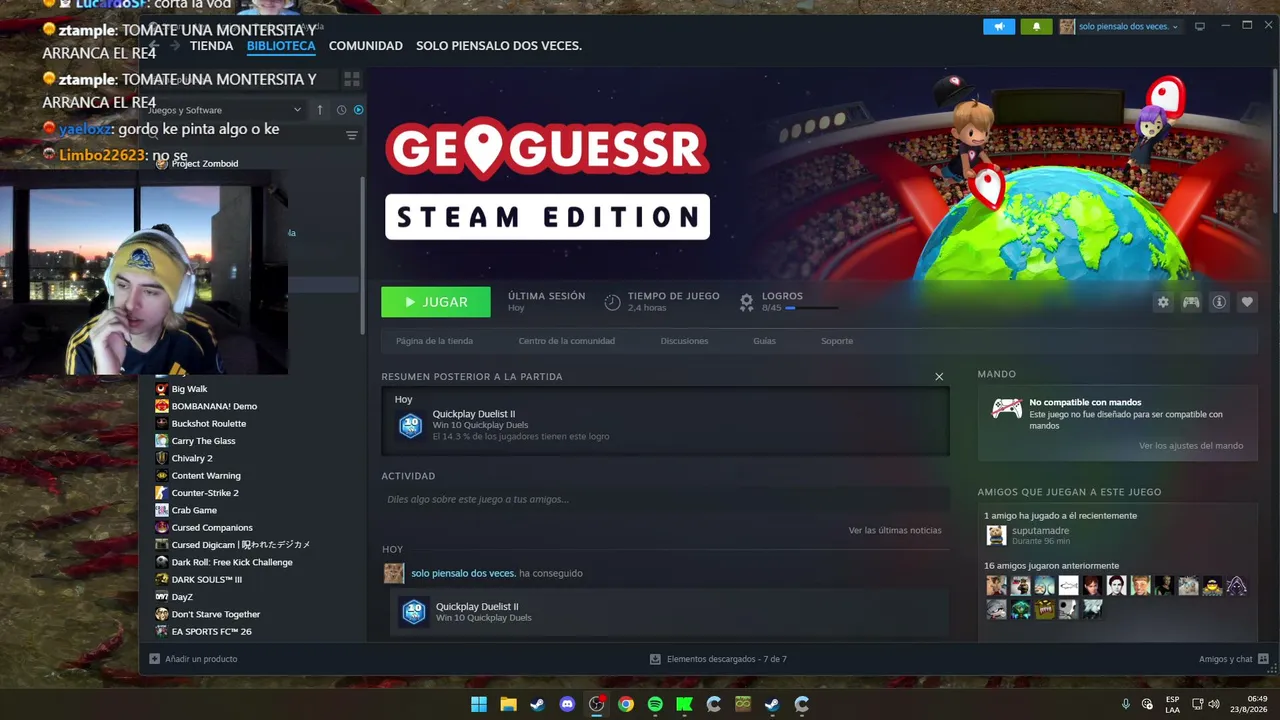Open the Steam announcements megaphone button
Image resolution: width=1280 pixels, height=720 pixels.
pos(999,27)
